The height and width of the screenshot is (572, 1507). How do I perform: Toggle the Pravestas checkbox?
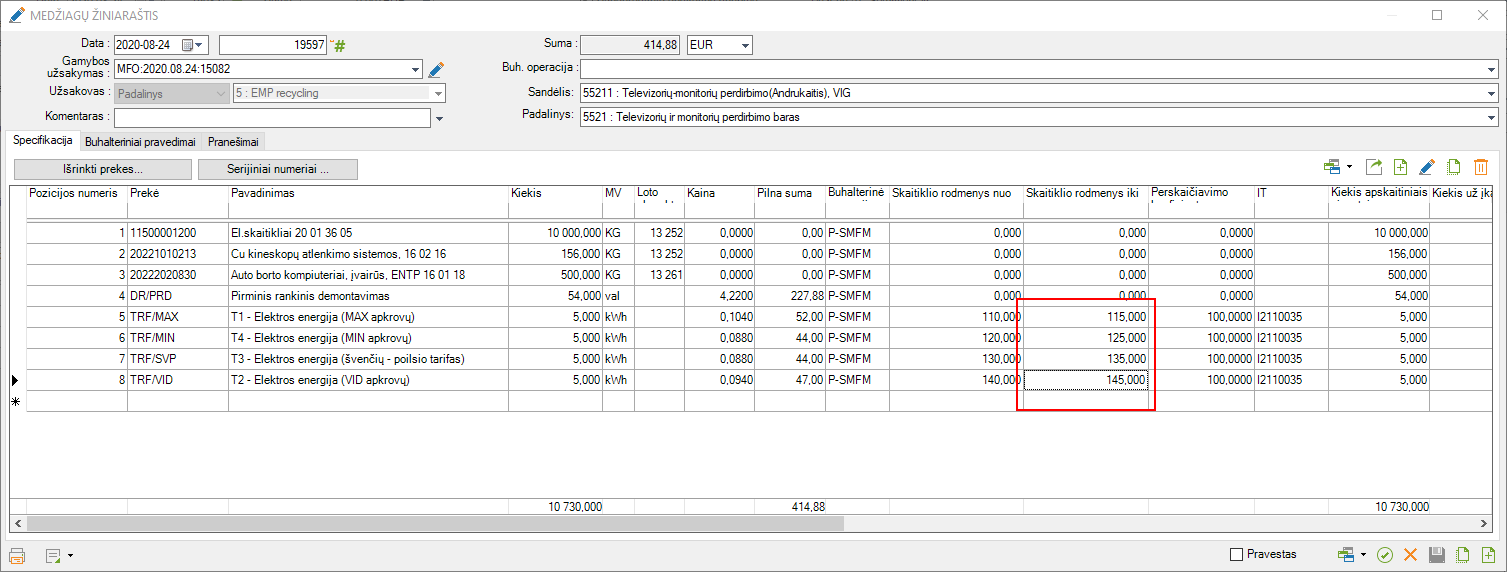(1236, 554)
